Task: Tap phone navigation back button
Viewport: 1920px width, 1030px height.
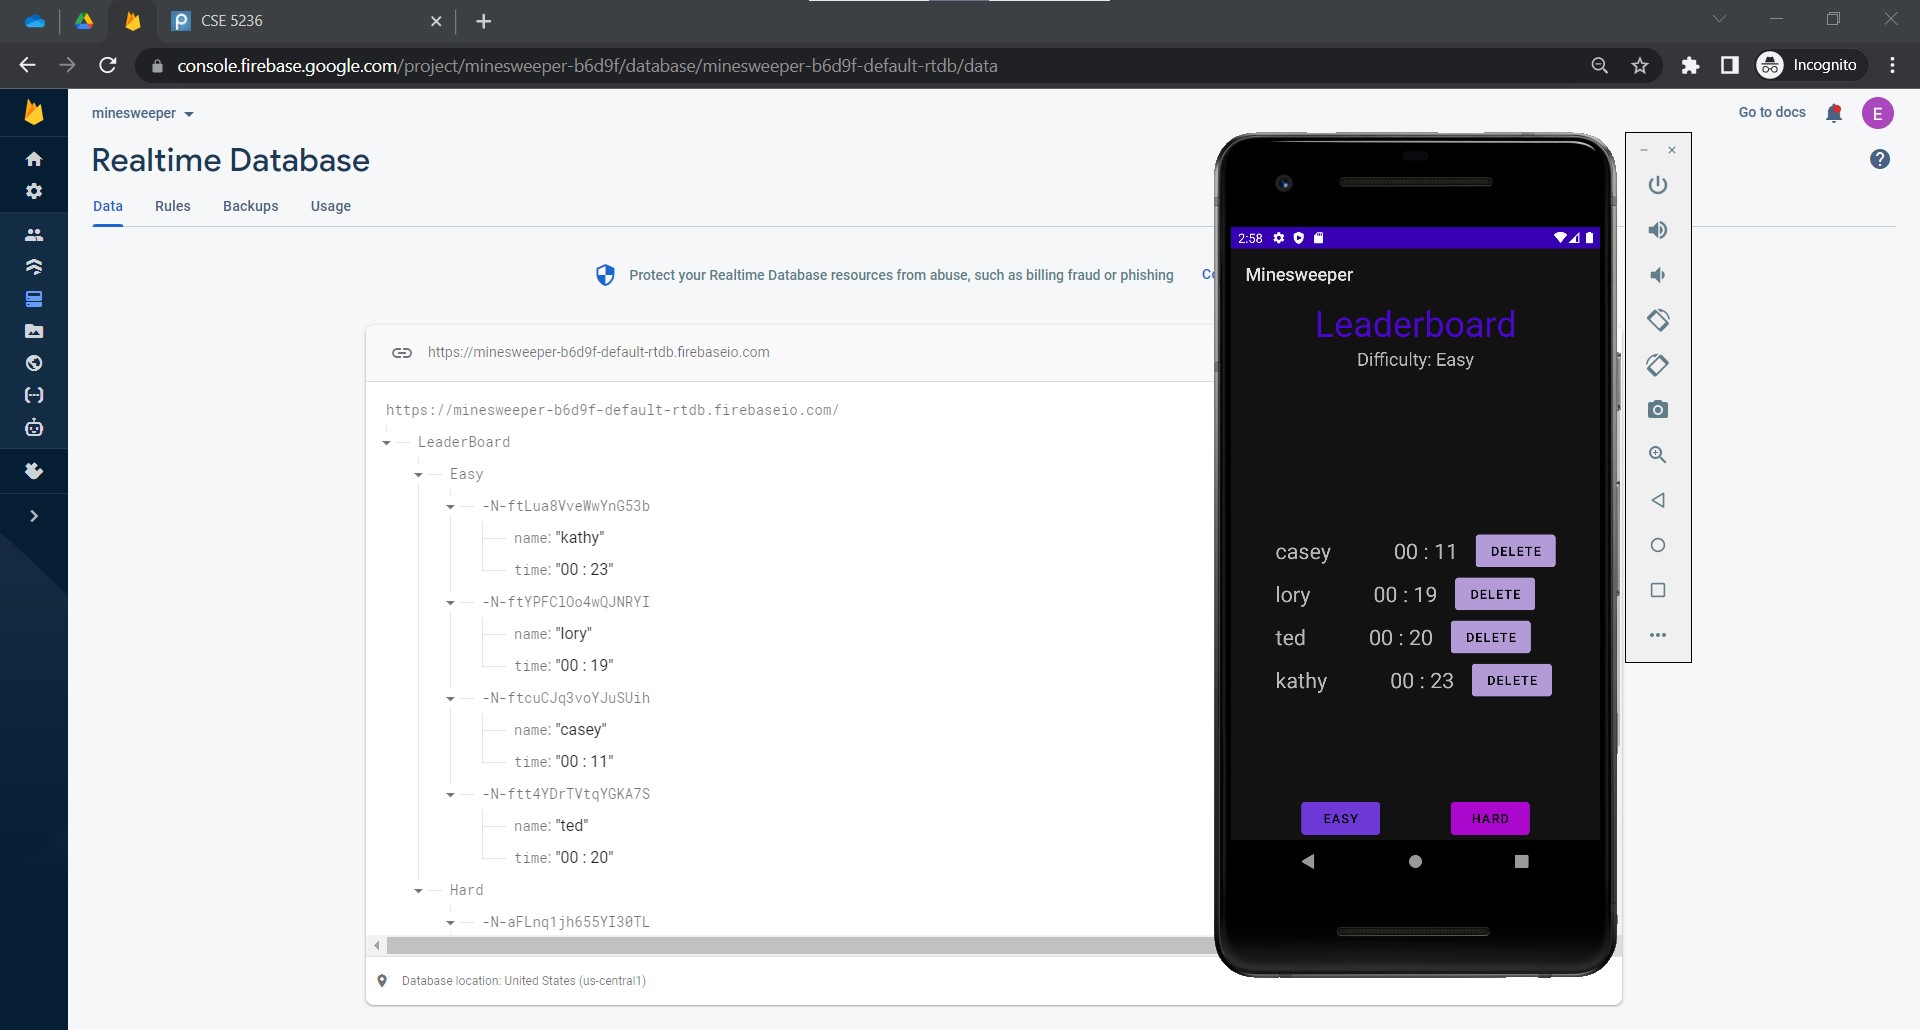Action: (1308, 861)
